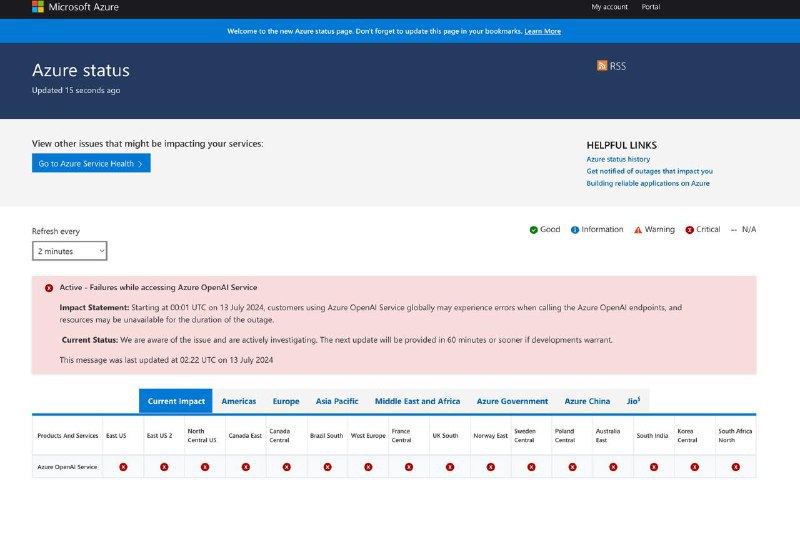Click the Go to Azure Service Health button

click(91, 163)
